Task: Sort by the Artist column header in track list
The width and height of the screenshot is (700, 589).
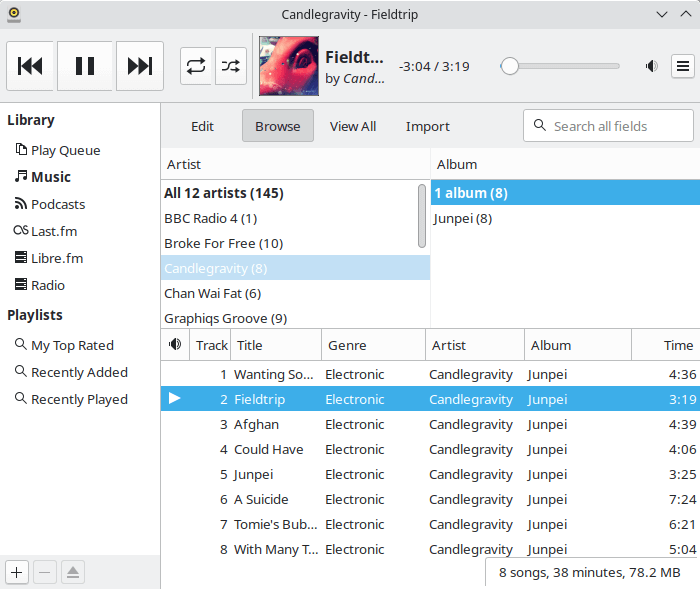Action: coord(475,345)
